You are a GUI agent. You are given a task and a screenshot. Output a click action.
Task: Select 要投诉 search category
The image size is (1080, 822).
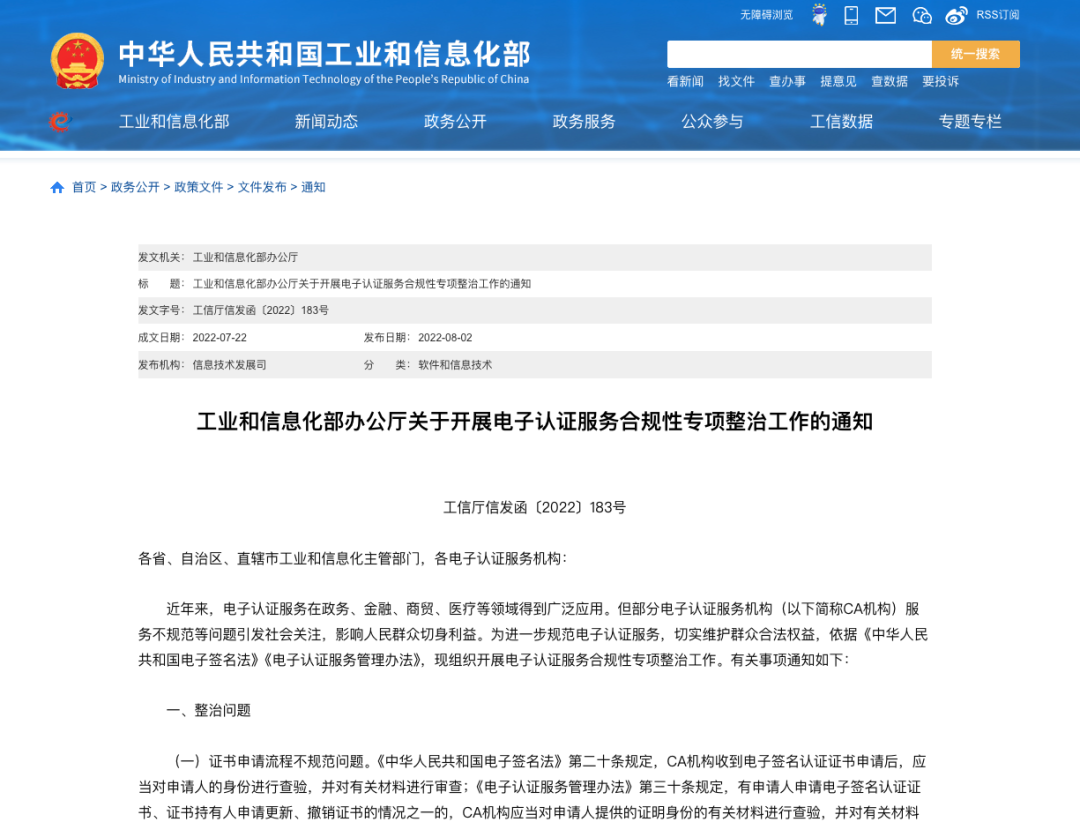pyautogui.click(x=940, y=81)
